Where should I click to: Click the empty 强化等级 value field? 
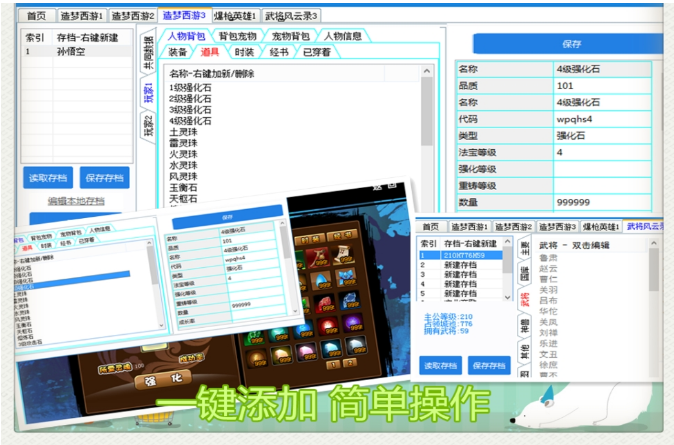click(602, 169)
